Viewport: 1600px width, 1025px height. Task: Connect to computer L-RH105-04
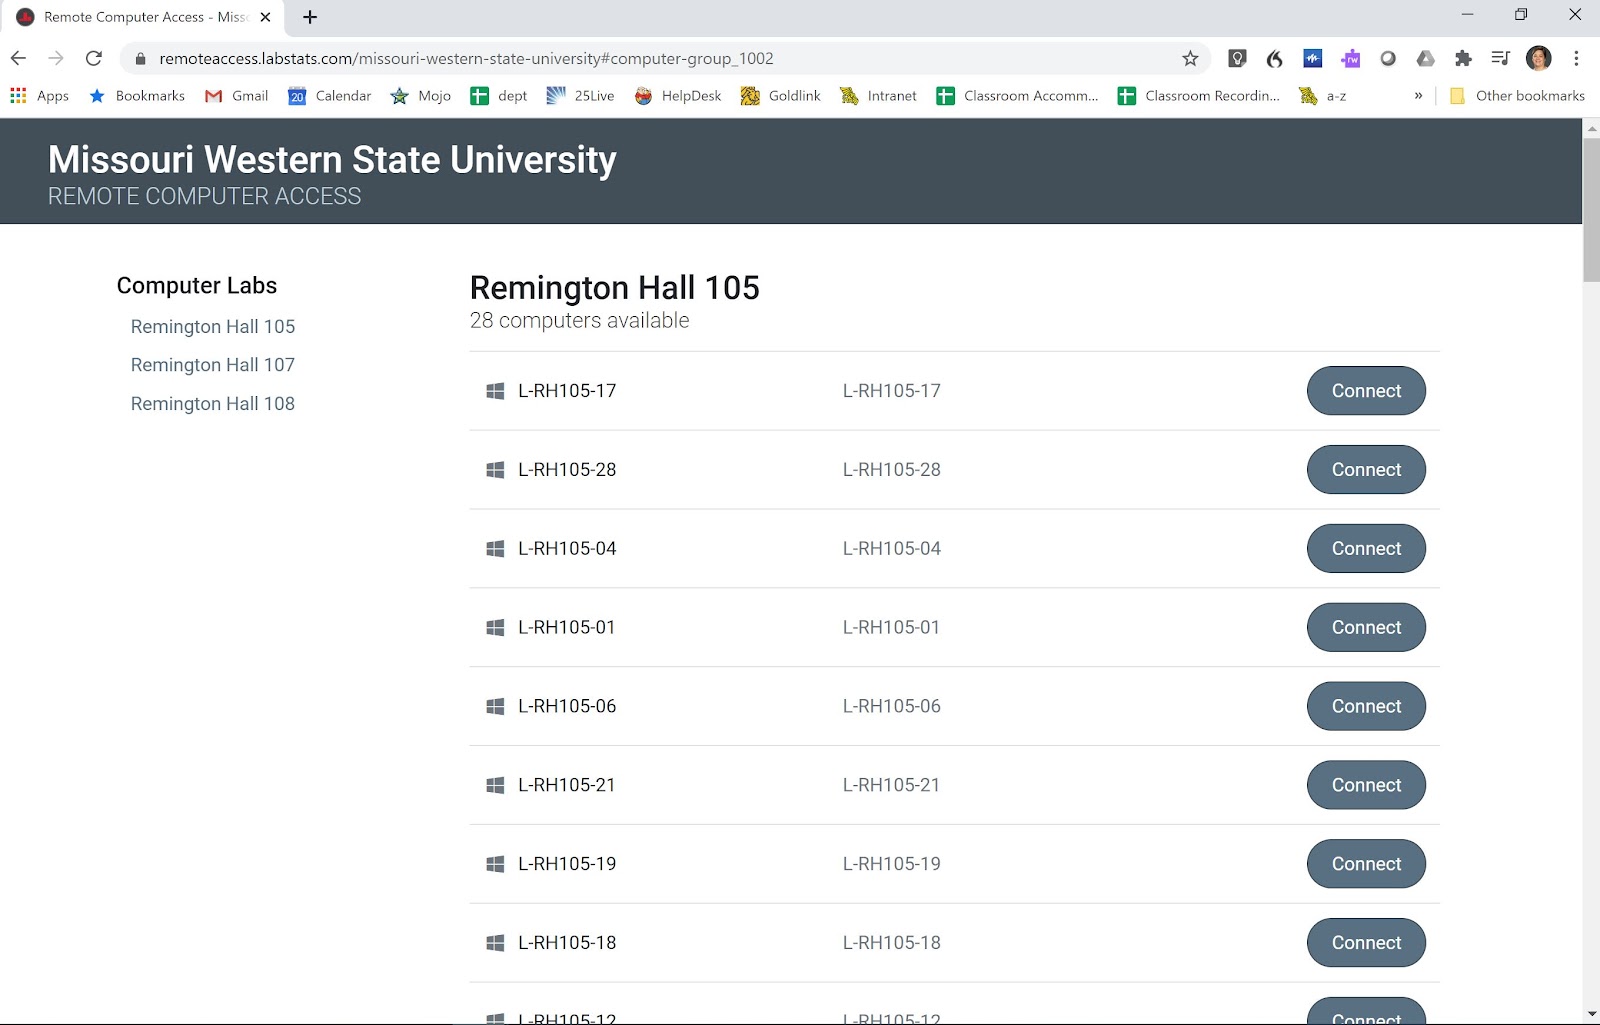1366,549
